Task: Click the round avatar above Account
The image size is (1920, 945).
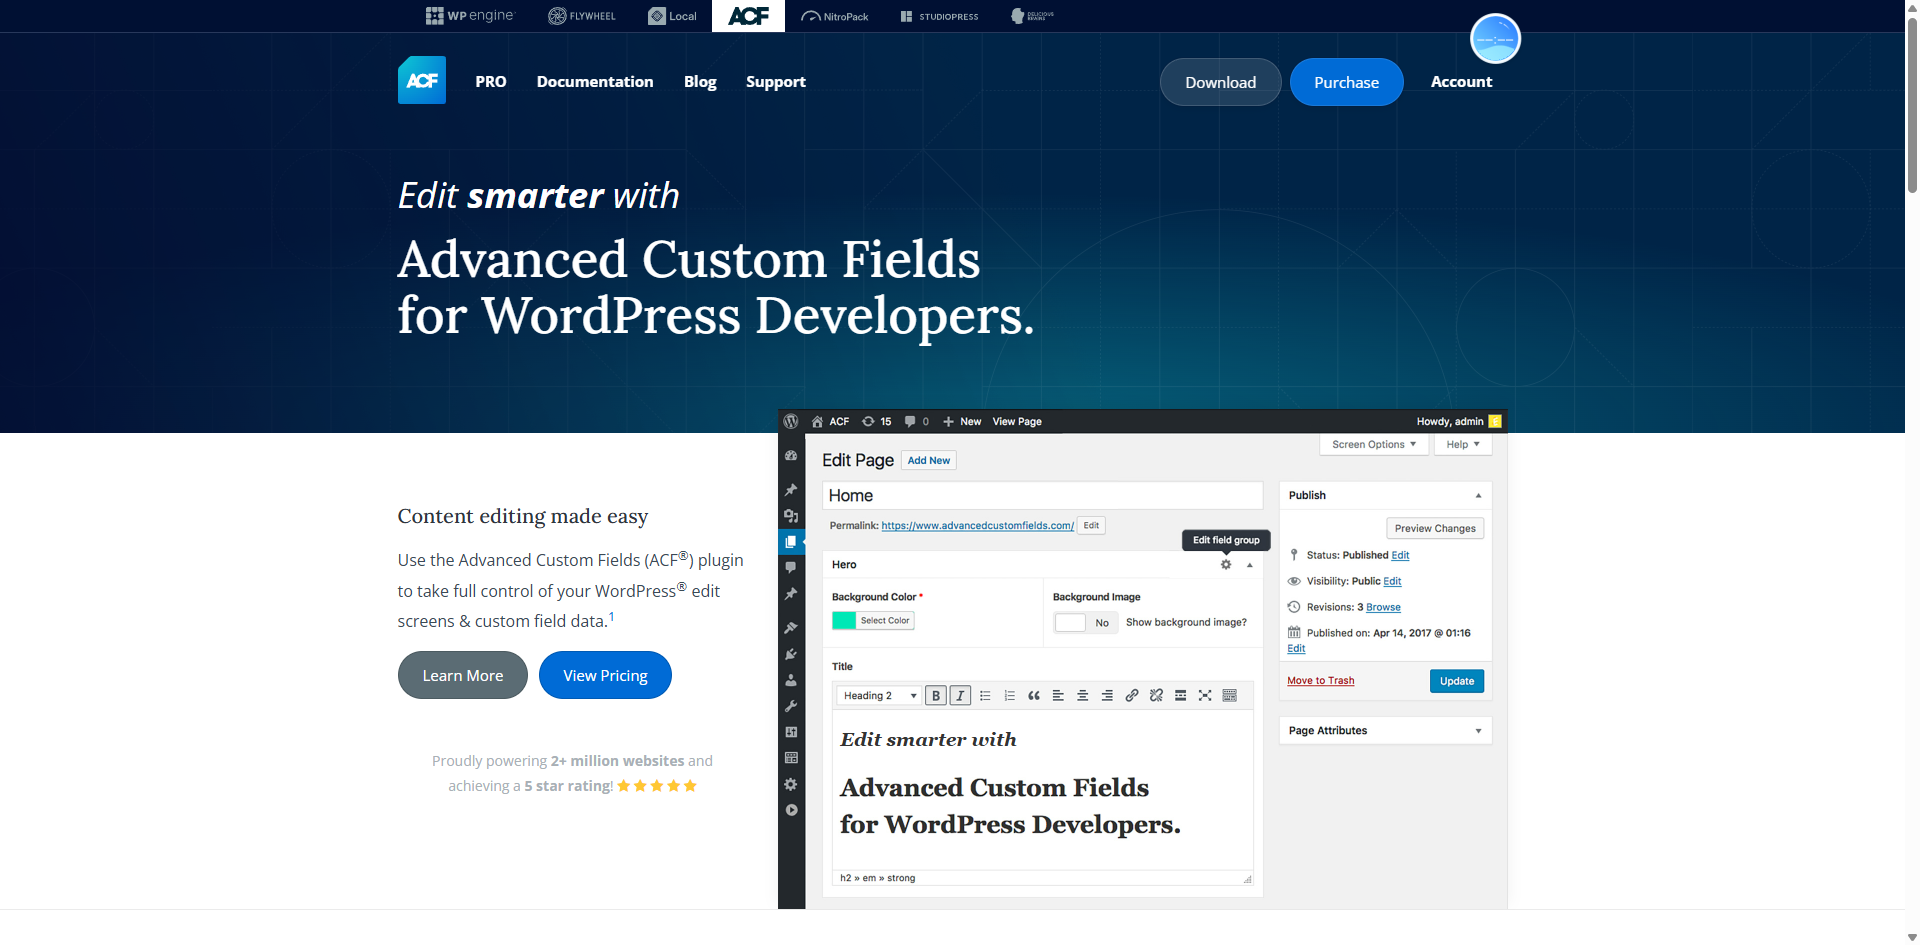Action: click(1495, 39)
